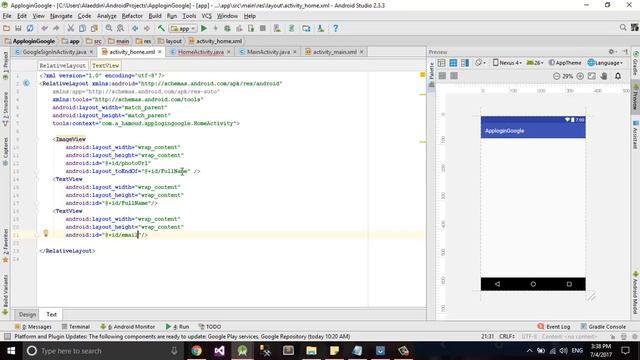Redo using the toolbar arrow icon

[x=56, y=28]
